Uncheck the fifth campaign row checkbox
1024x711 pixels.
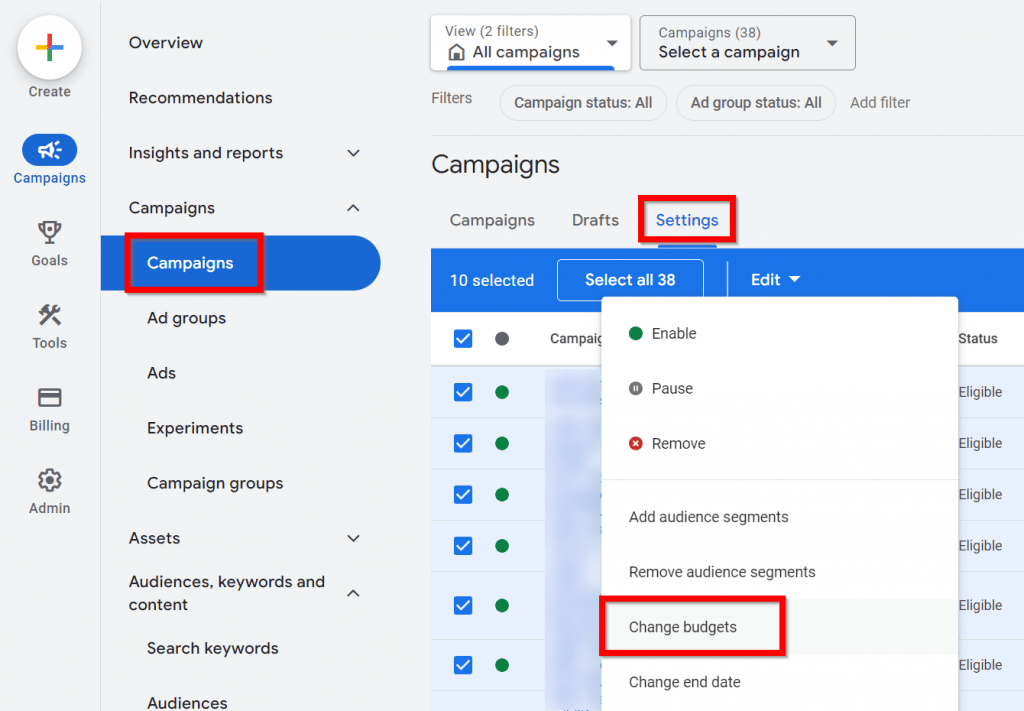463,606
